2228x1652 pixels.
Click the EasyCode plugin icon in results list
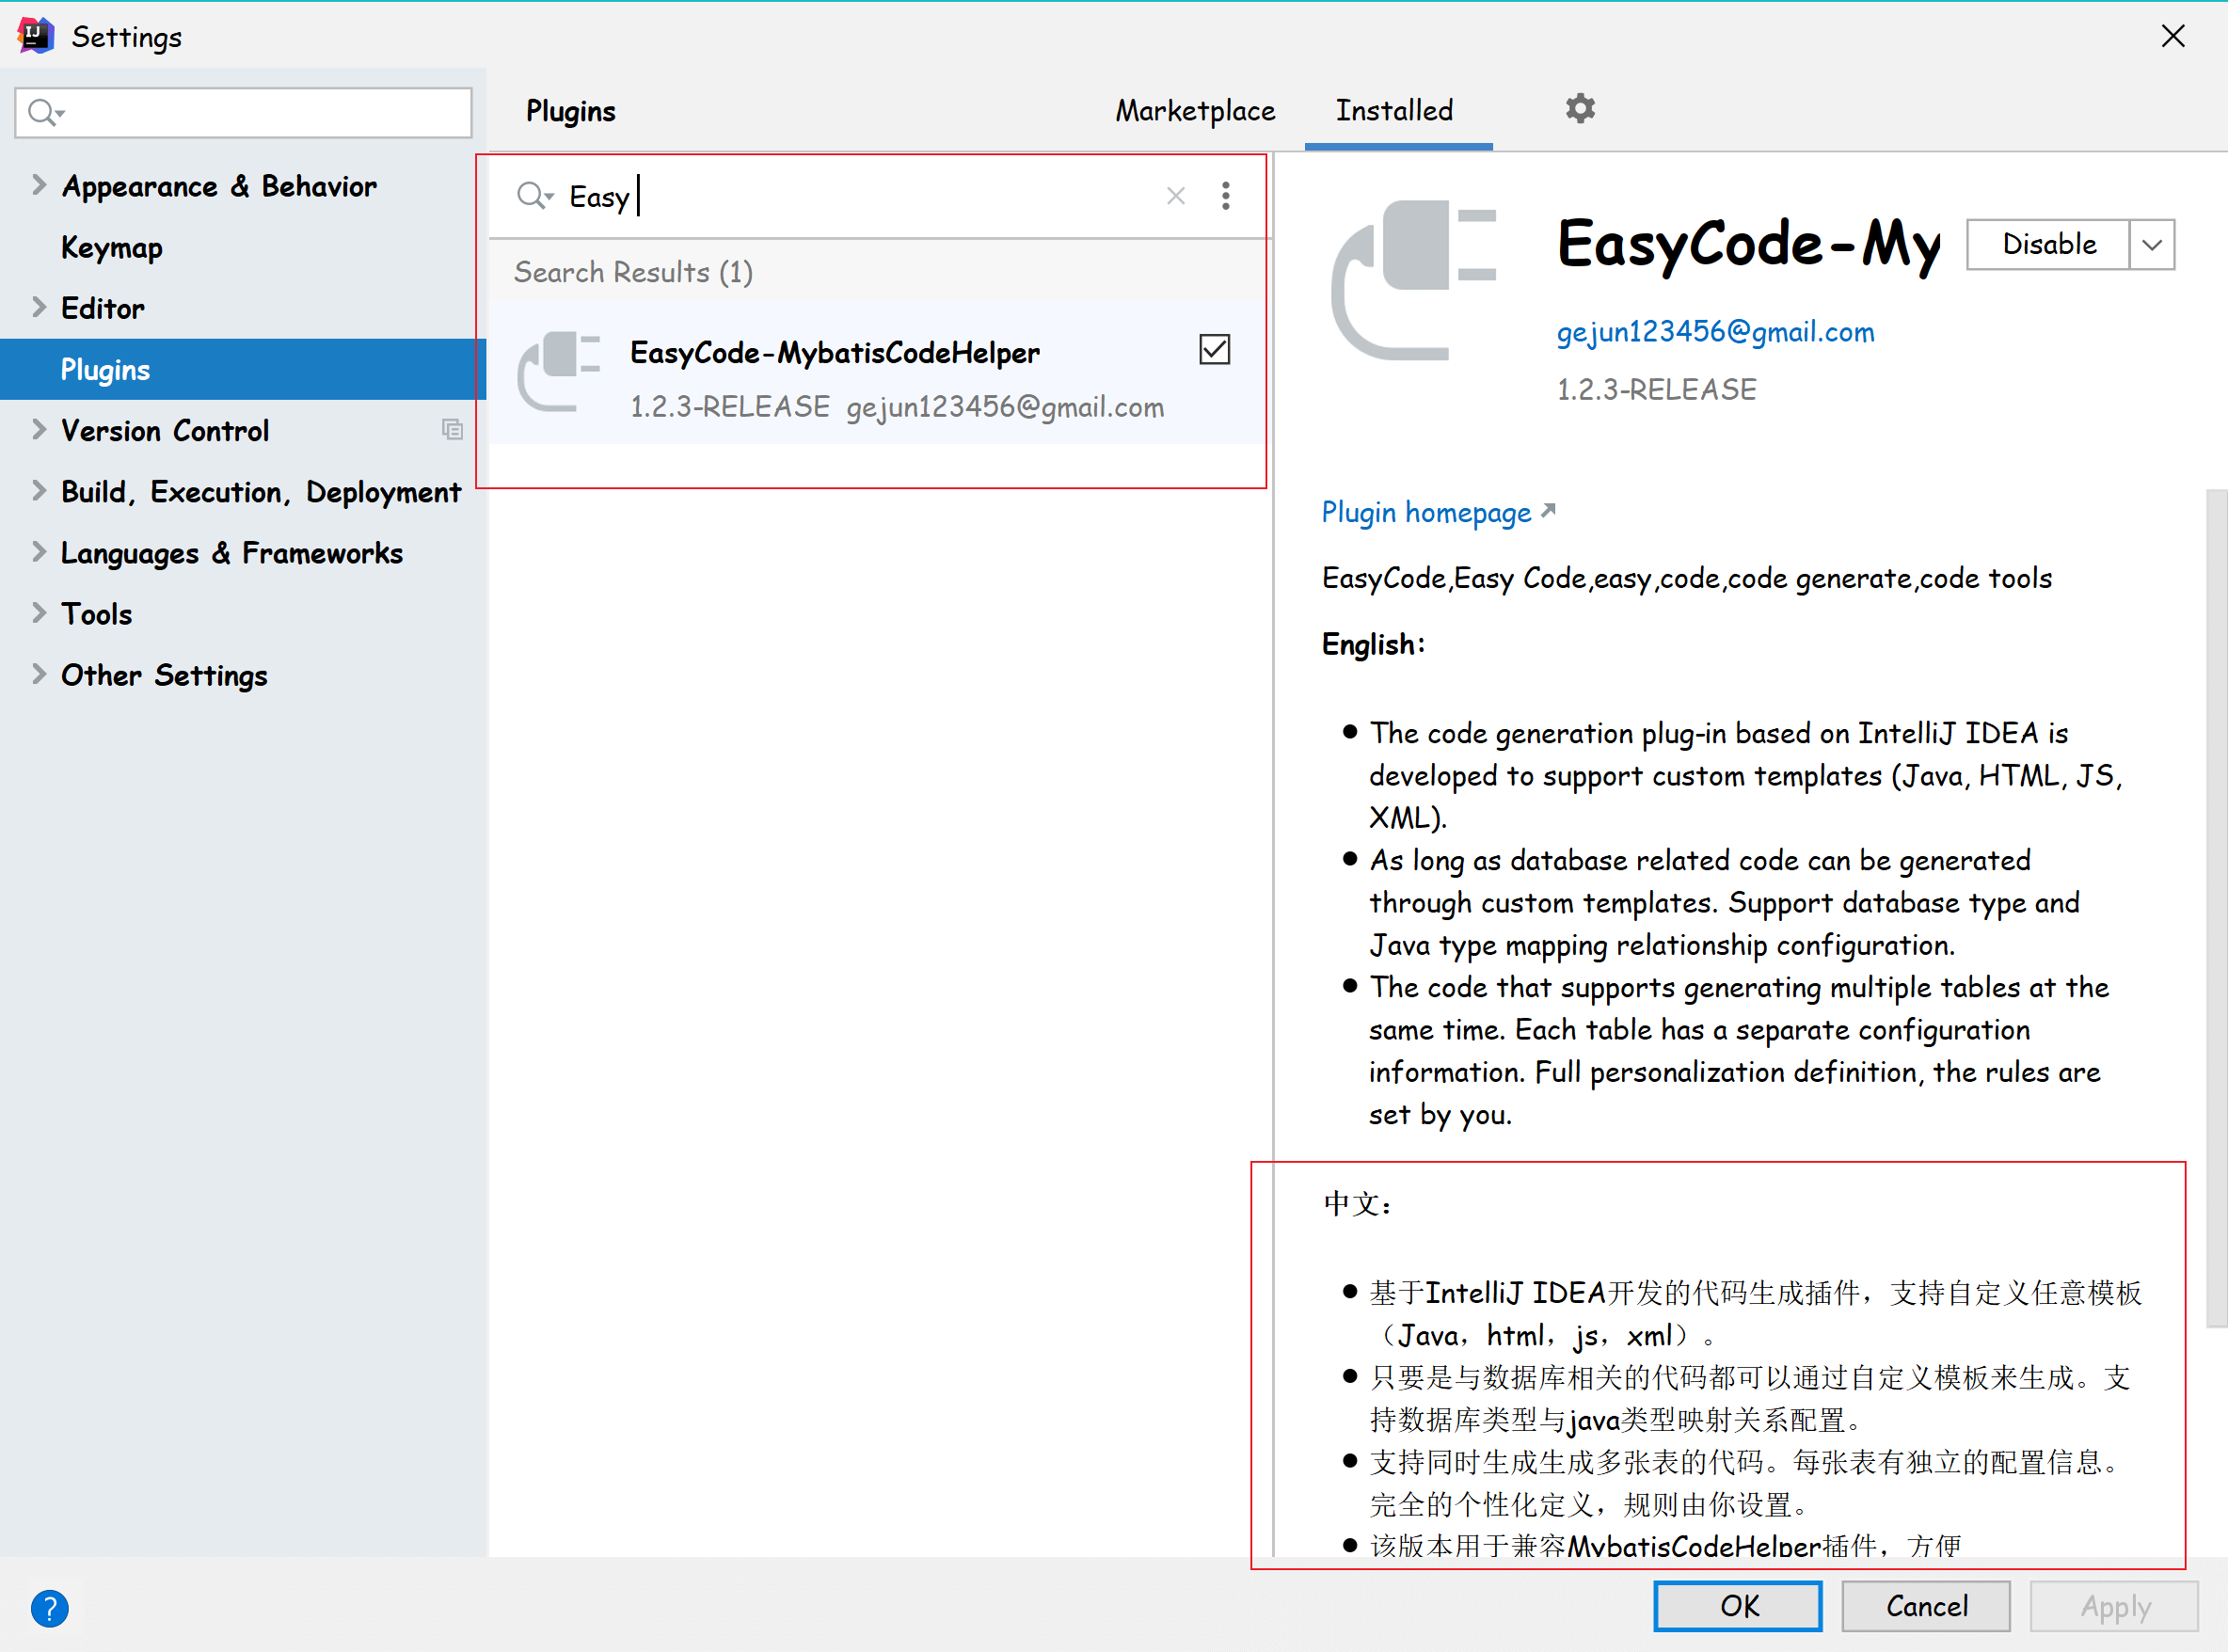point(560,372)
